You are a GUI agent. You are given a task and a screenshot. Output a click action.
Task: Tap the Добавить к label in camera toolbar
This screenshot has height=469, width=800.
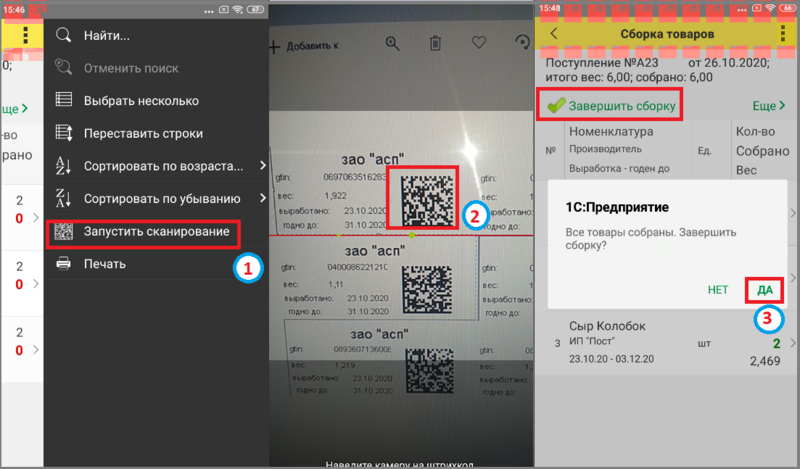tap(312, 46)
